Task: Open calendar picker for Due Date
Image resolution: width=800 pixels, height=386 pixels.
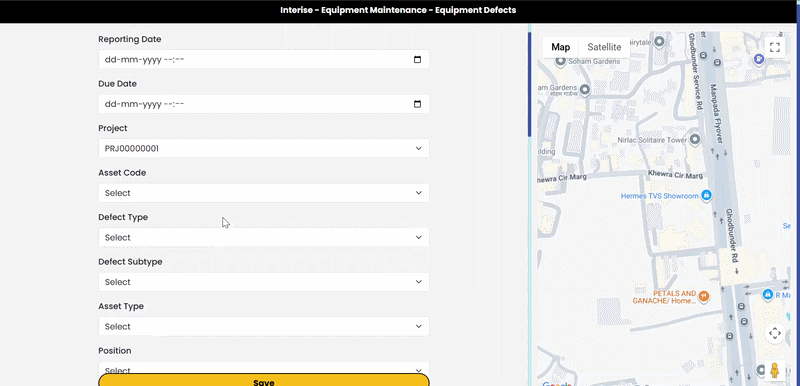Action: click(x=417, y=104)
